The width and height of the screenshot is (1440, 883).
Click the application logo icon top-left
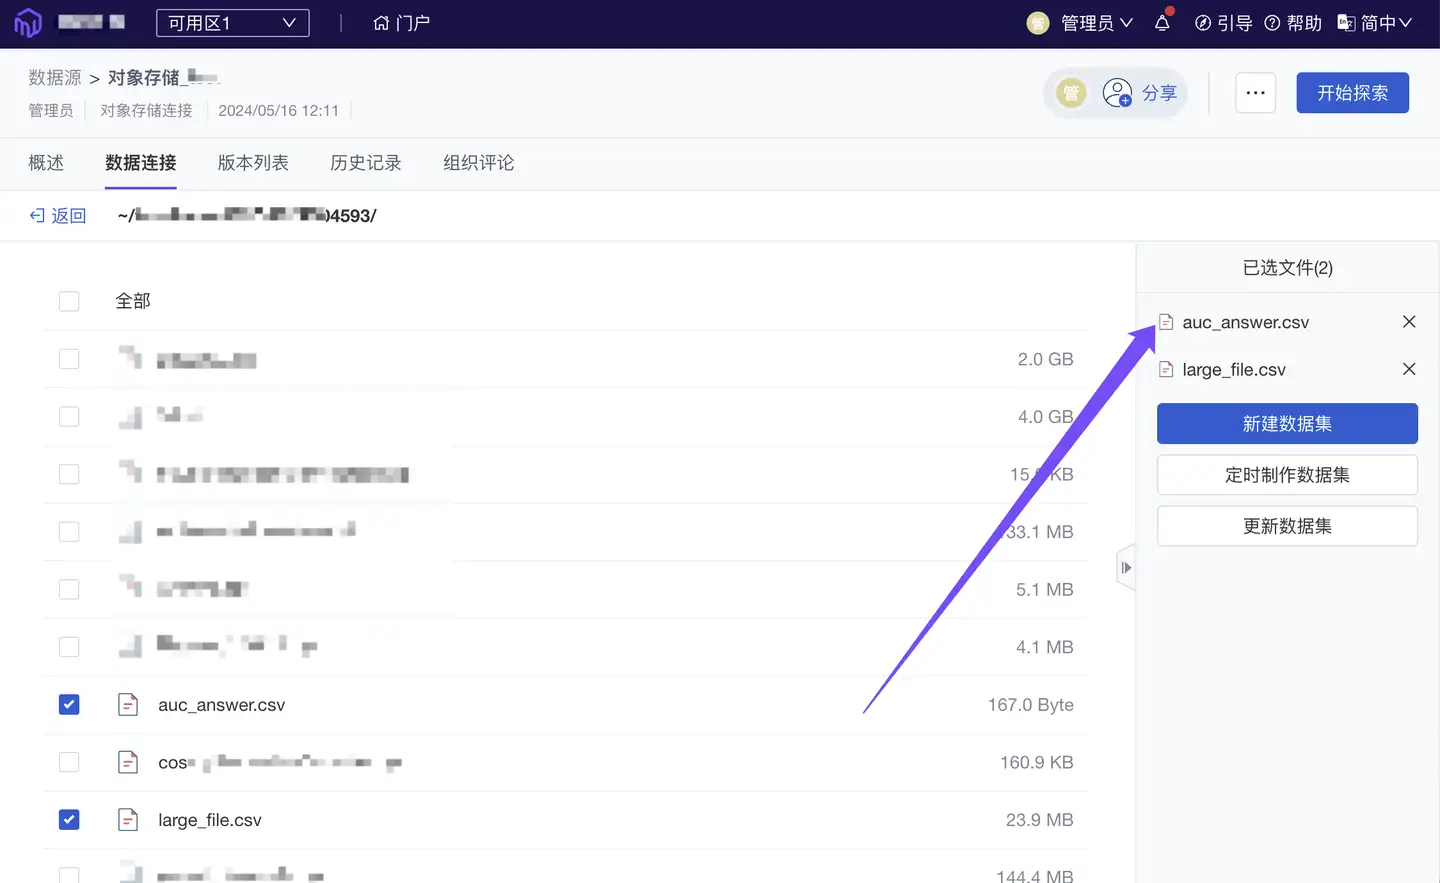click(26, 22)
